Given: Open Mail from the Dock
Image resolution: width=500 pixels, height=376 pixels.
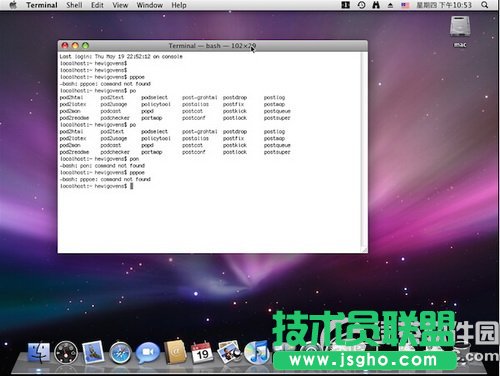Looking at the screenshot, I should pos(93,352).
